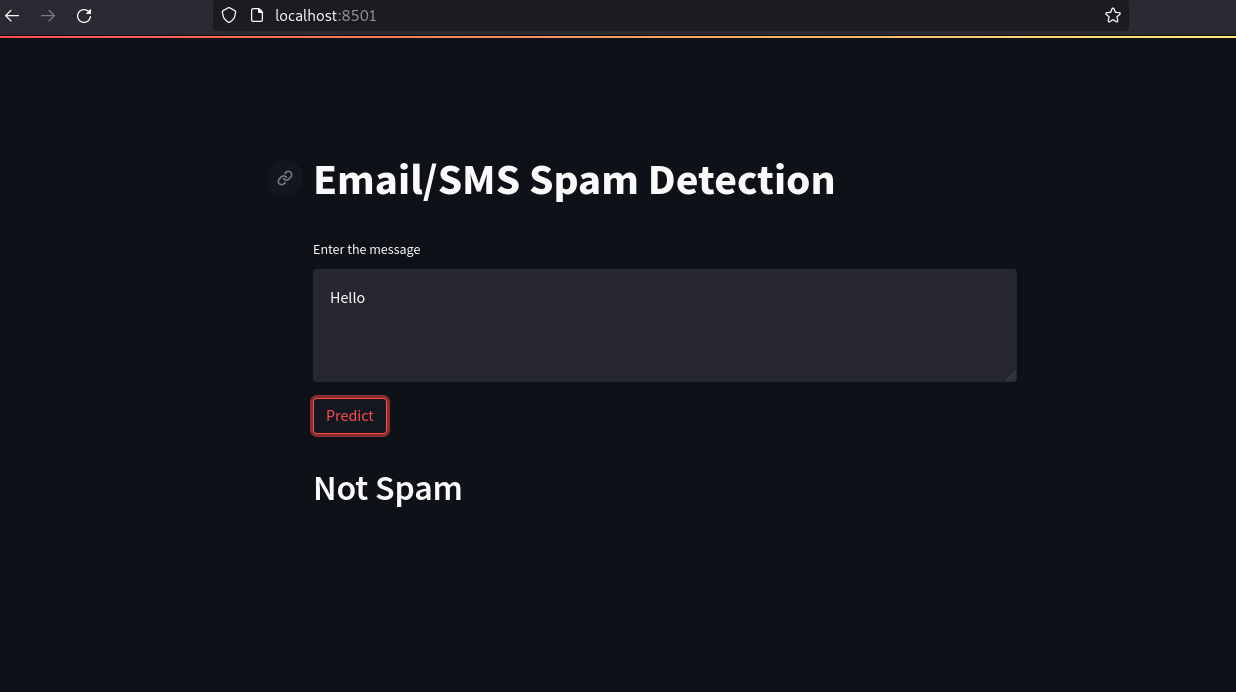The height and width of the screenshot is (692, 1236).
Task: Click the localhost text in the URL
Action: [306, 15]
